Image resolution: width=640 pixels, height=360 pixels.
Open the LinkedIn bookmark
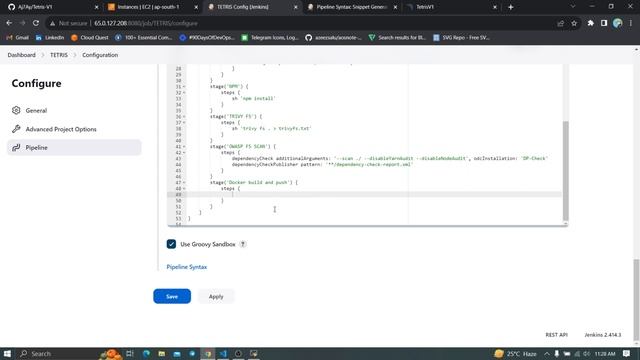(50, 38)
